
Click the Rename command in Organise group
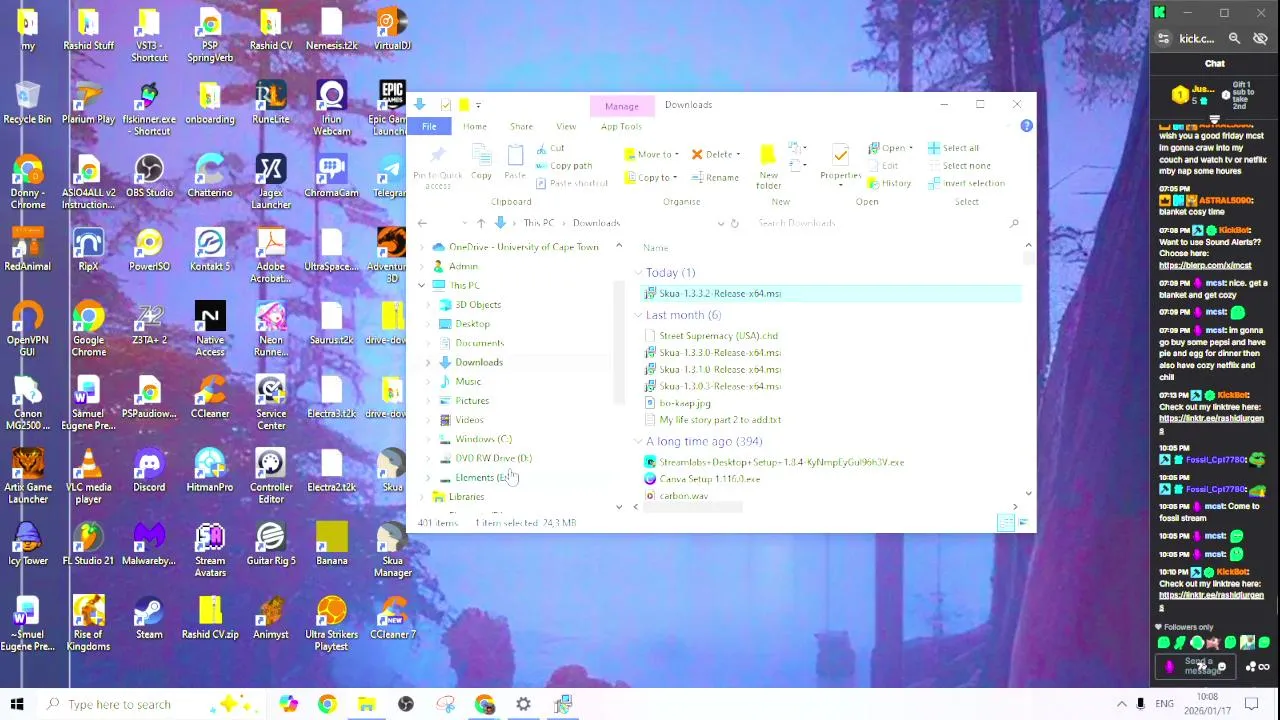(x=714, y=178)
